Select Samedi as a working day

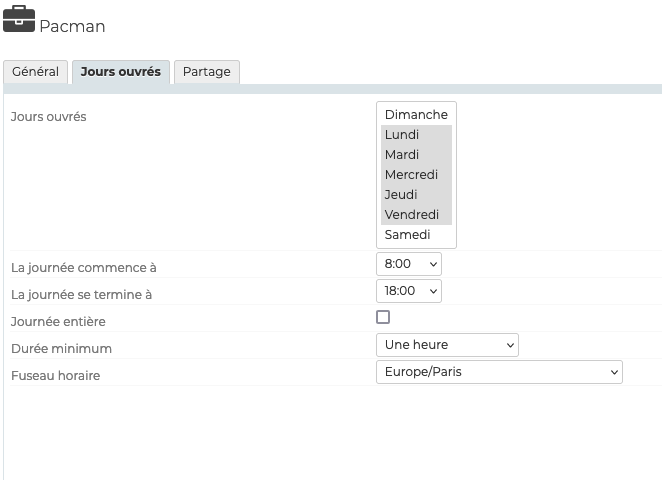(x=416, y=235)
